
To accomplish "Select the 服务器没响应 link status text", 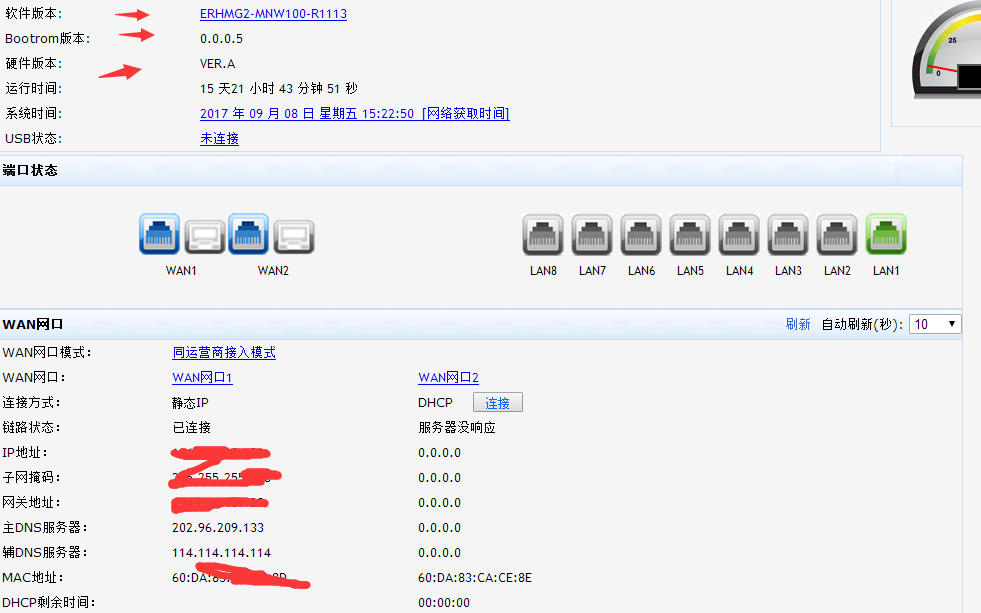I will pyautogui.click(x=457, y=428).
